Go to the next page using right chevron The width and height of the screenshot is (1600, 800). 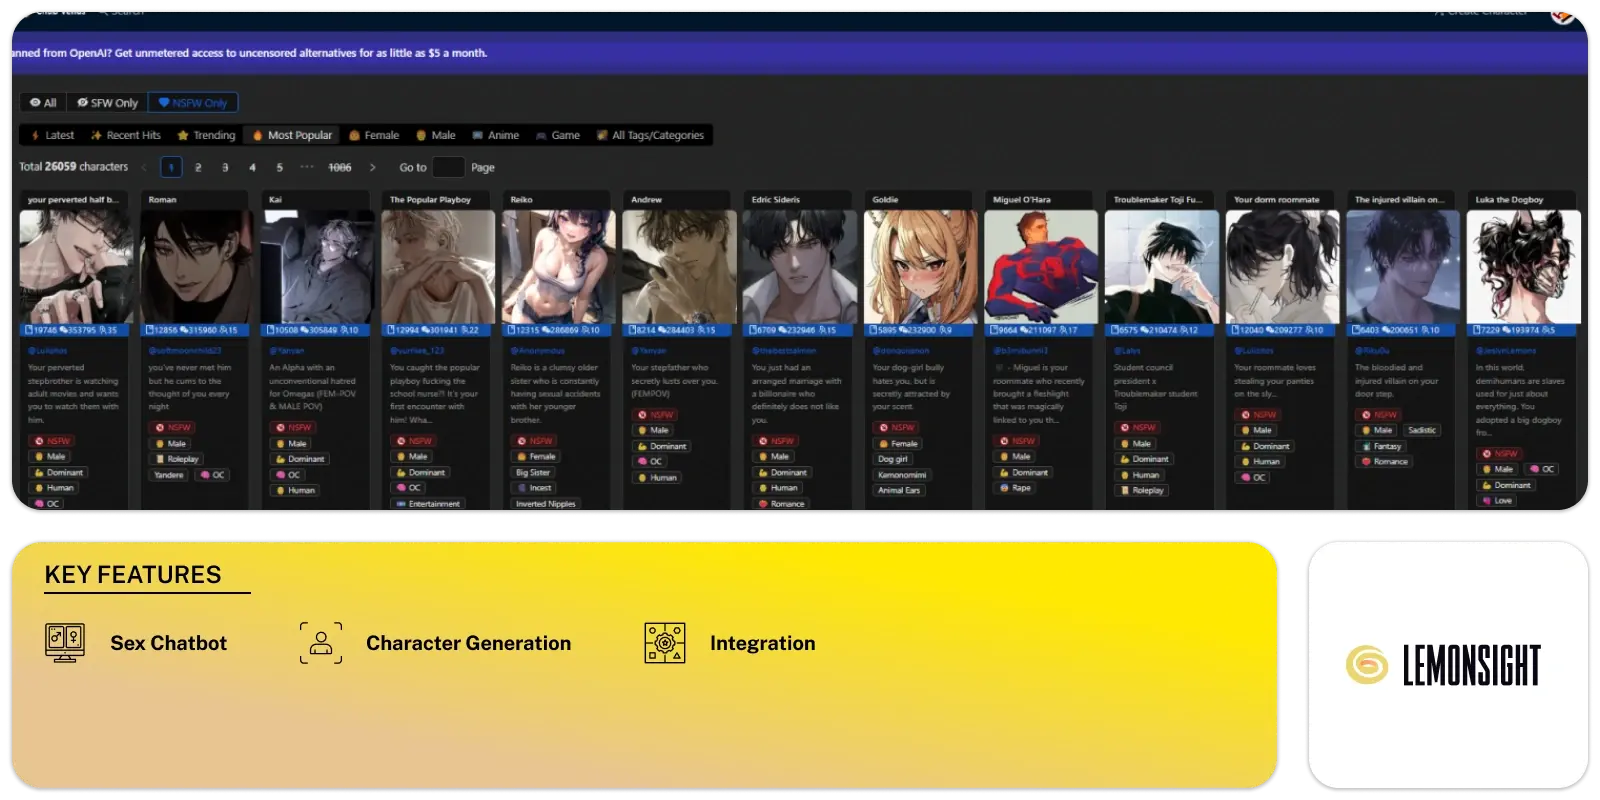373,167
